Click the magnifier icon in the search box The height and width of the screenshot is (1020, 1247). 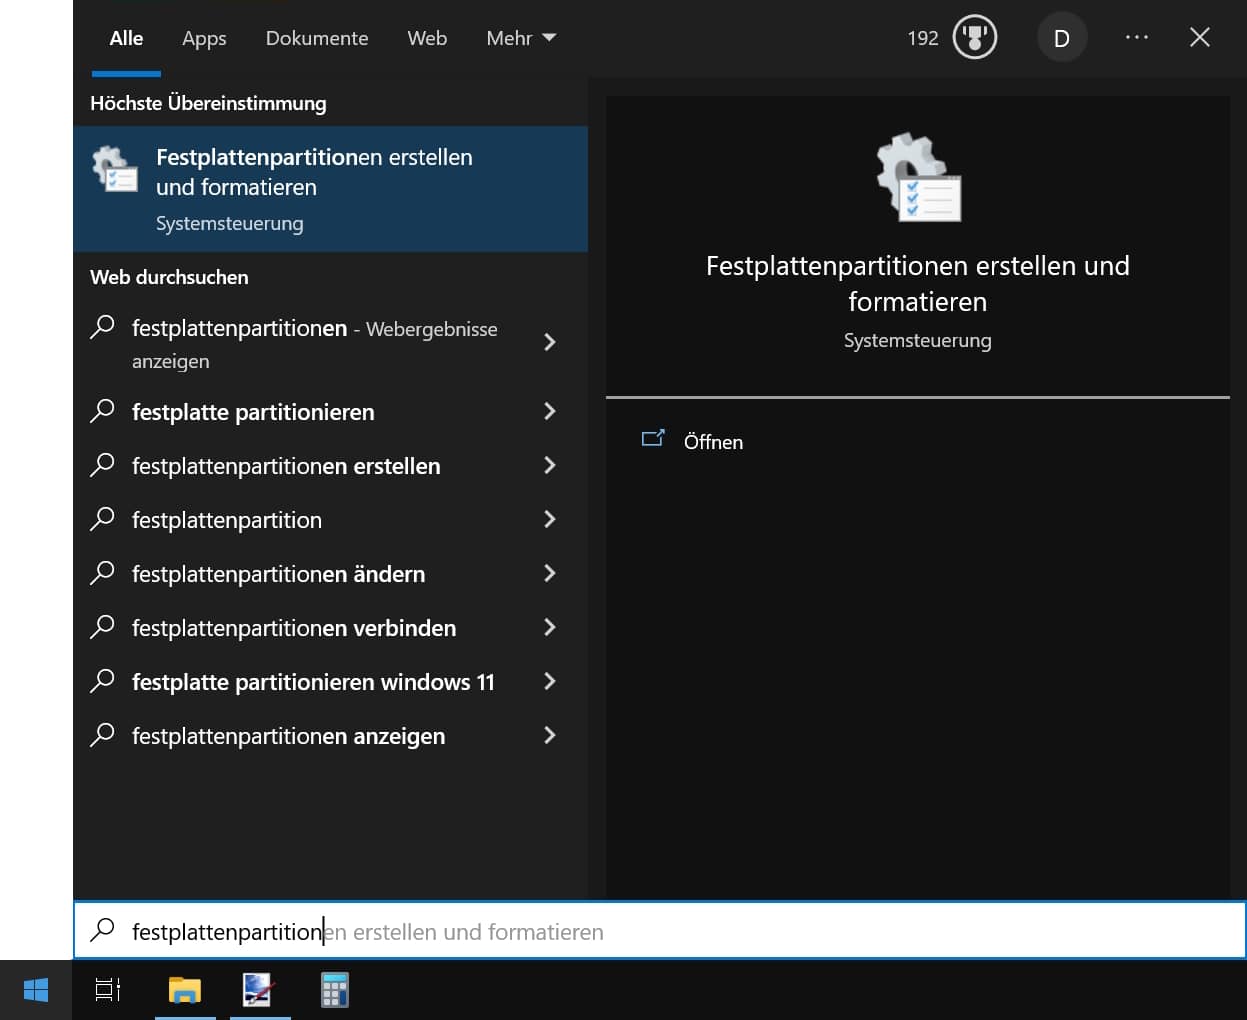point(102,930)
